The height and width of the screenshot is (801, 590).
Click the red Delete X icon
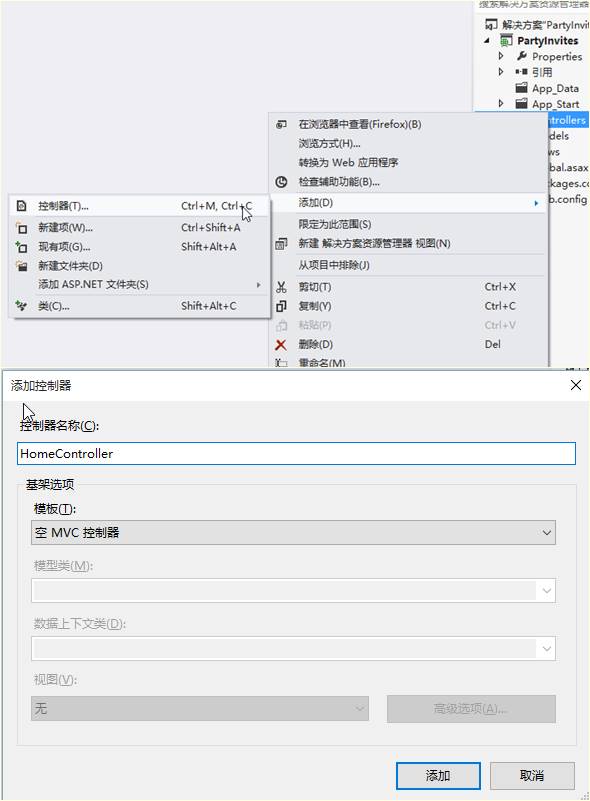(x=281, y=345)
